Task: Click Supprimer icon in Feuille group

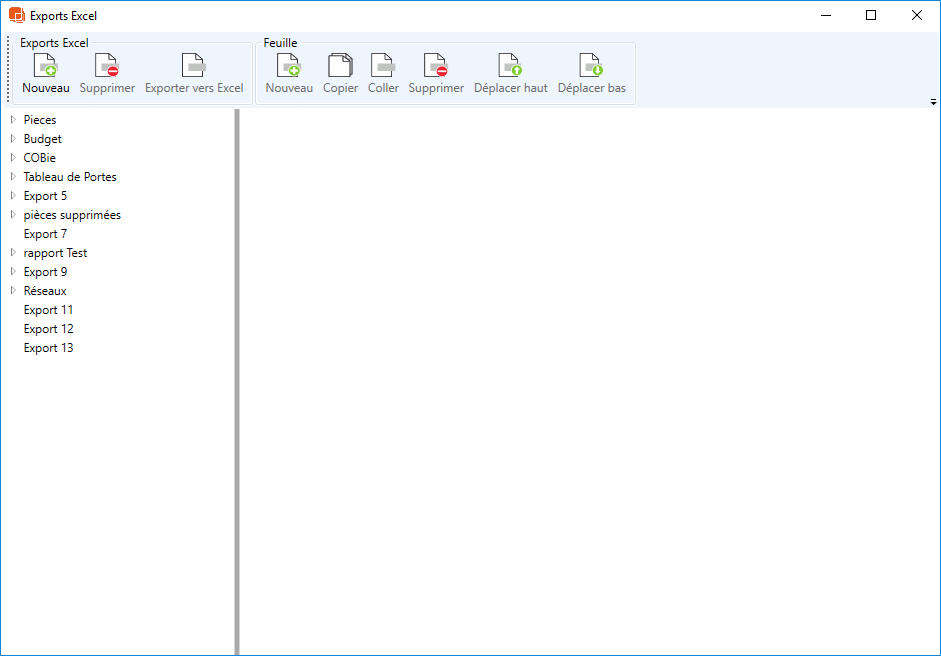Action: click(x=436, y=66)
